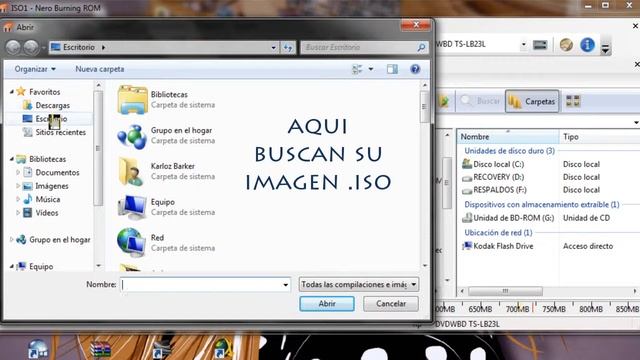Select the Red network icon in file list
The height and width of the screenshot is (360, 640).
pos(131,242)
